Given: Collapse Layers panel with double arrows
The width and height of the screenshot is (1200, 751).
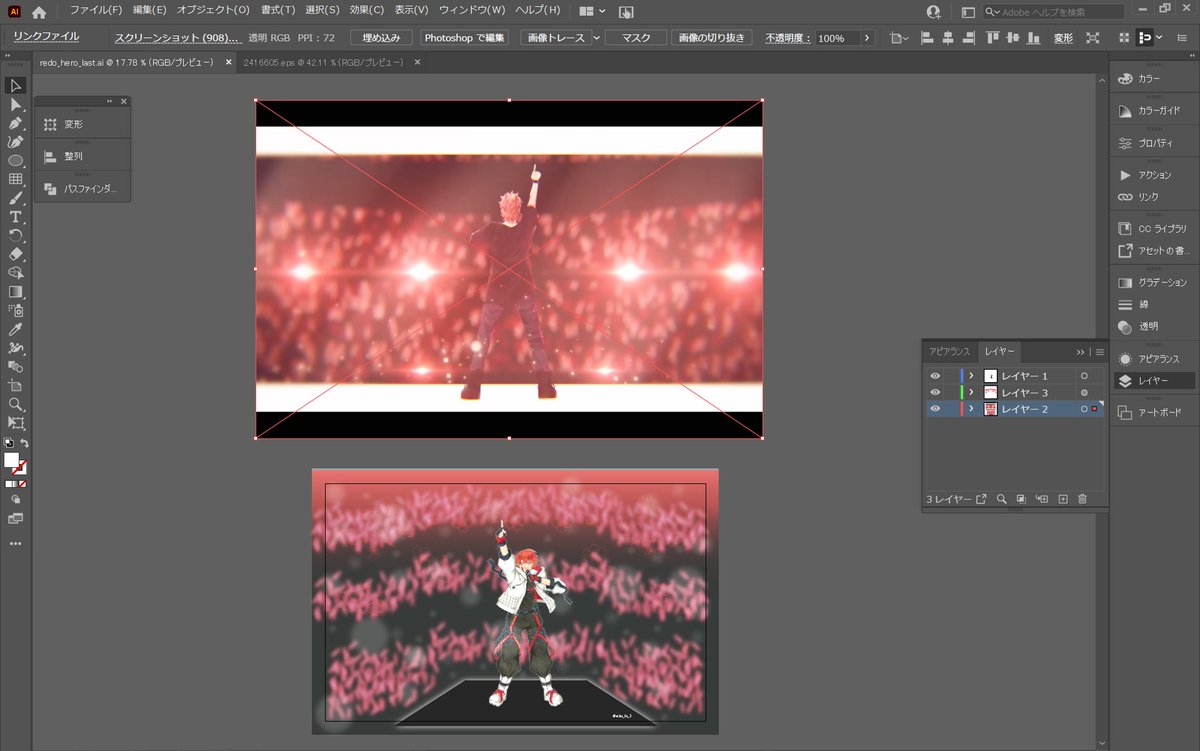Looking at the screenshot, I should coord(1080,352).
